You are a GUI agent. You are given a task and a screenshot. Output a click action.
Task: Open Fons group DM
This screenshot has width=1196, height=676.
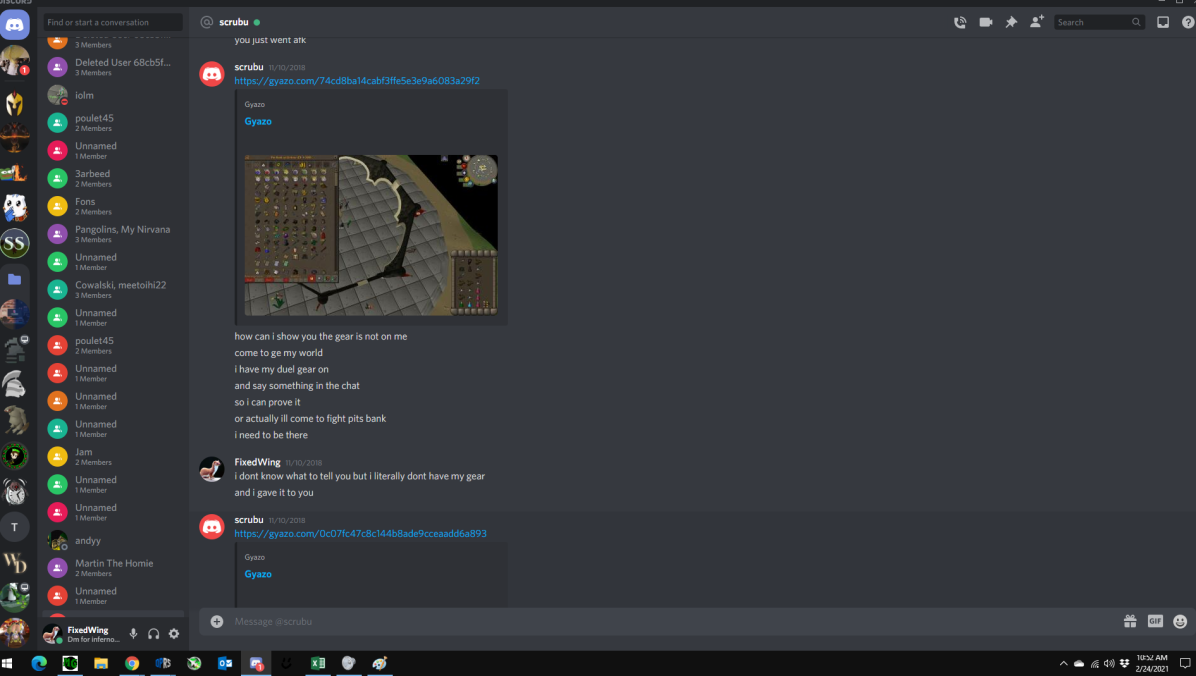coord(113,206)
